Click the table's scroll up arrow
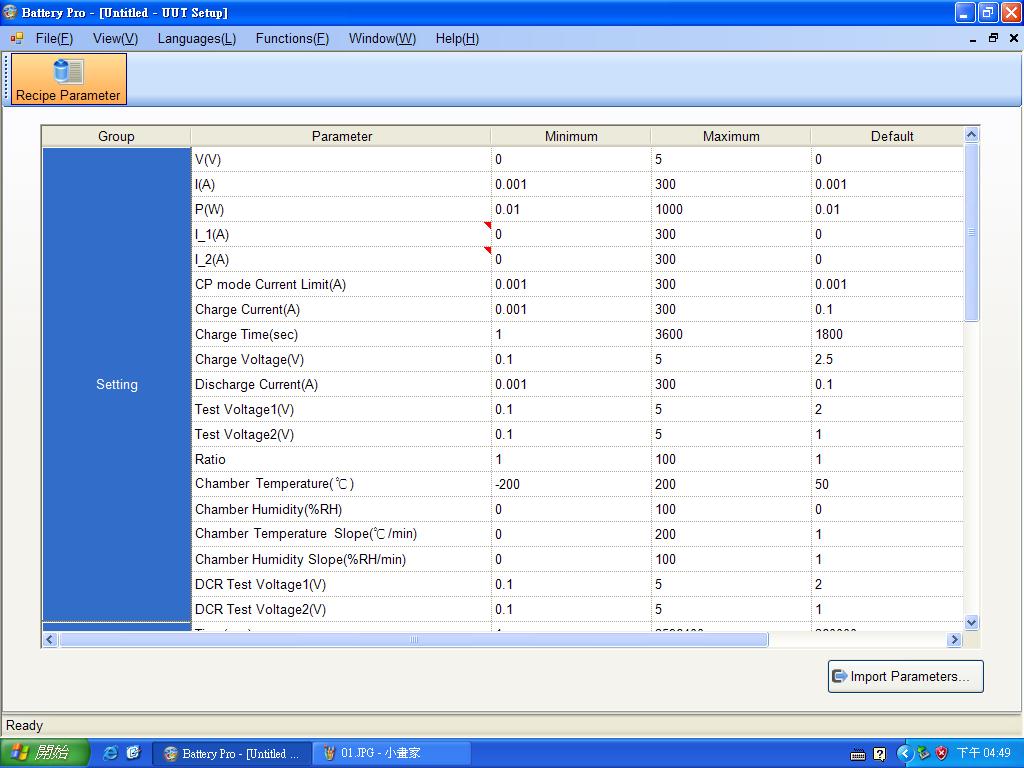This screenshot has width=1024, height=768. [971, 135]
